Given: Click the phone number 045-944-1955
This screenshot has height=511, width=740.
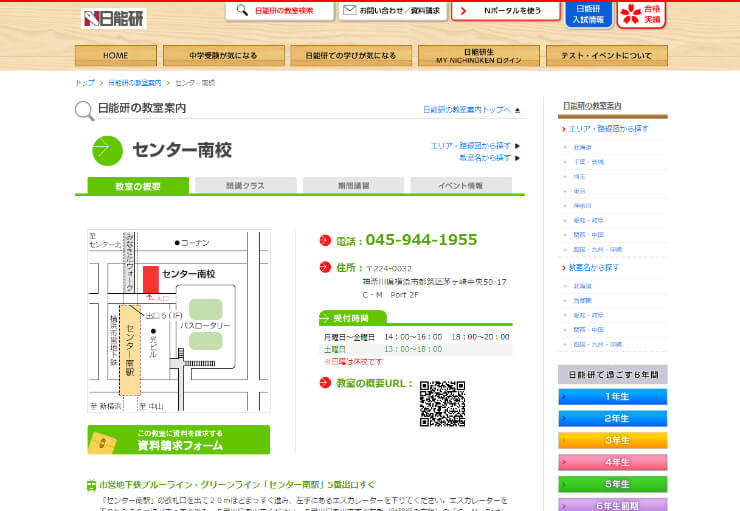Looking at the screenshot, I should click(x=421, y=240).
